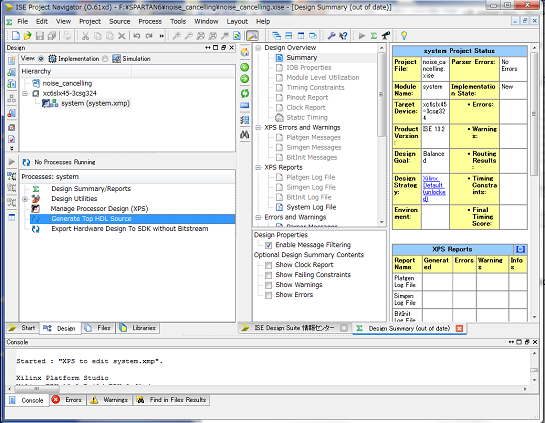This screenshot has height=423, width=545.
Task: Collapse the xc6slx45-3csg324 hierarchy node
Action: coord(25,93)
